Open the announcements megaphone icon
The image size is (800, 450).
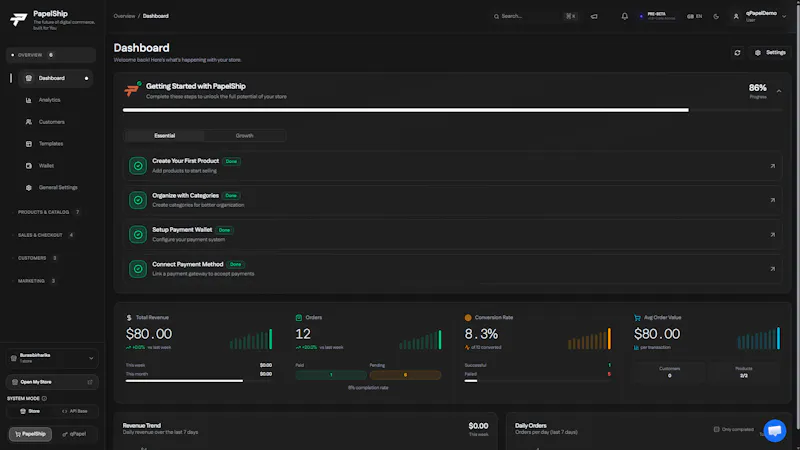pyautogui.click(x=594, y=16)
